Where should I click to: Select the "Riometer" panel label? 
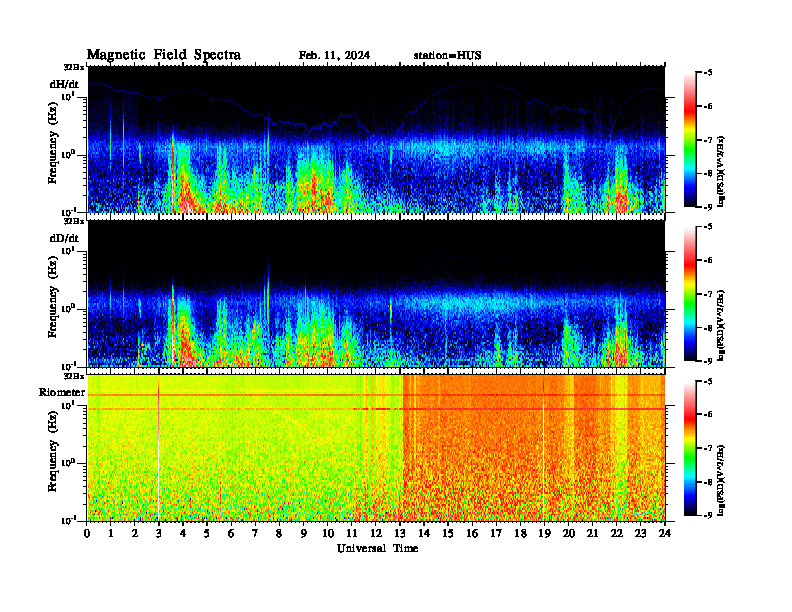tap(62, 392)
